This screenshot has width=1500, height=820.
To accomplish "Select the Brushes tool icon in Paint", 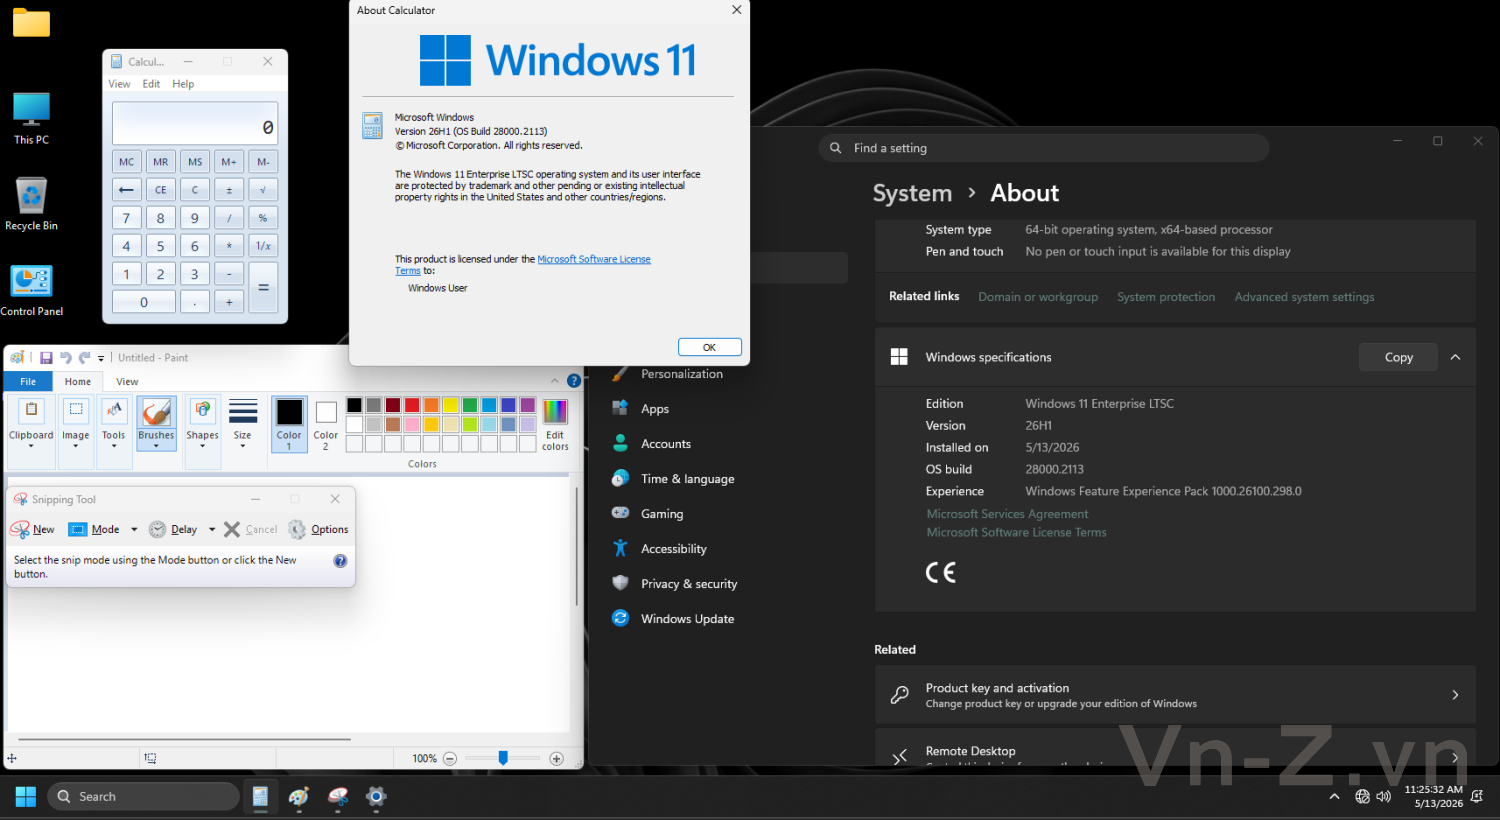I will (156, 412).
